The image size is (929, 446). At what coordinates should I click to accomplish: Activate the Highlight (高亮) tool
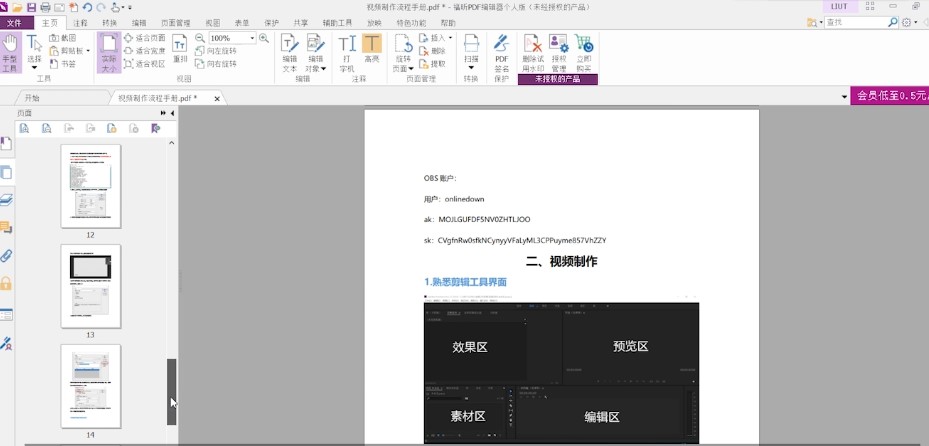point(372,50)
